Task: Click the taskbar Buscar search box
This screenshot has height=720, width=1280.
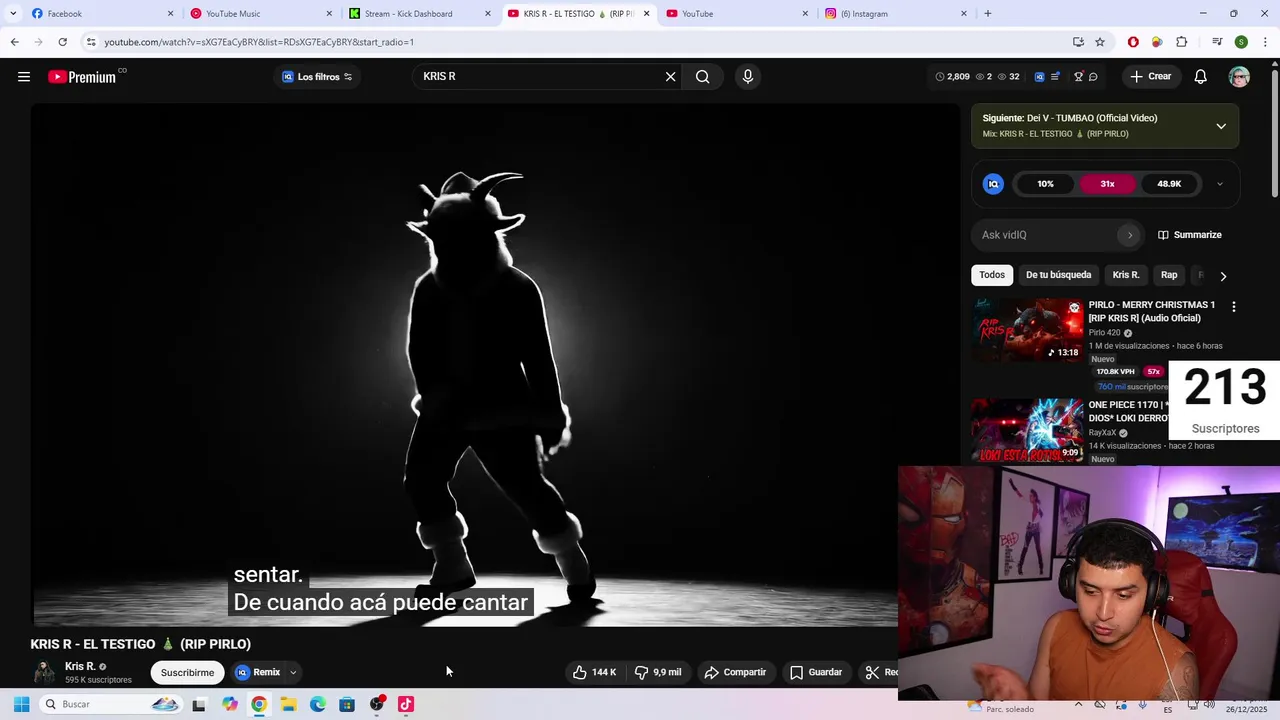Action: pos(110,704)
